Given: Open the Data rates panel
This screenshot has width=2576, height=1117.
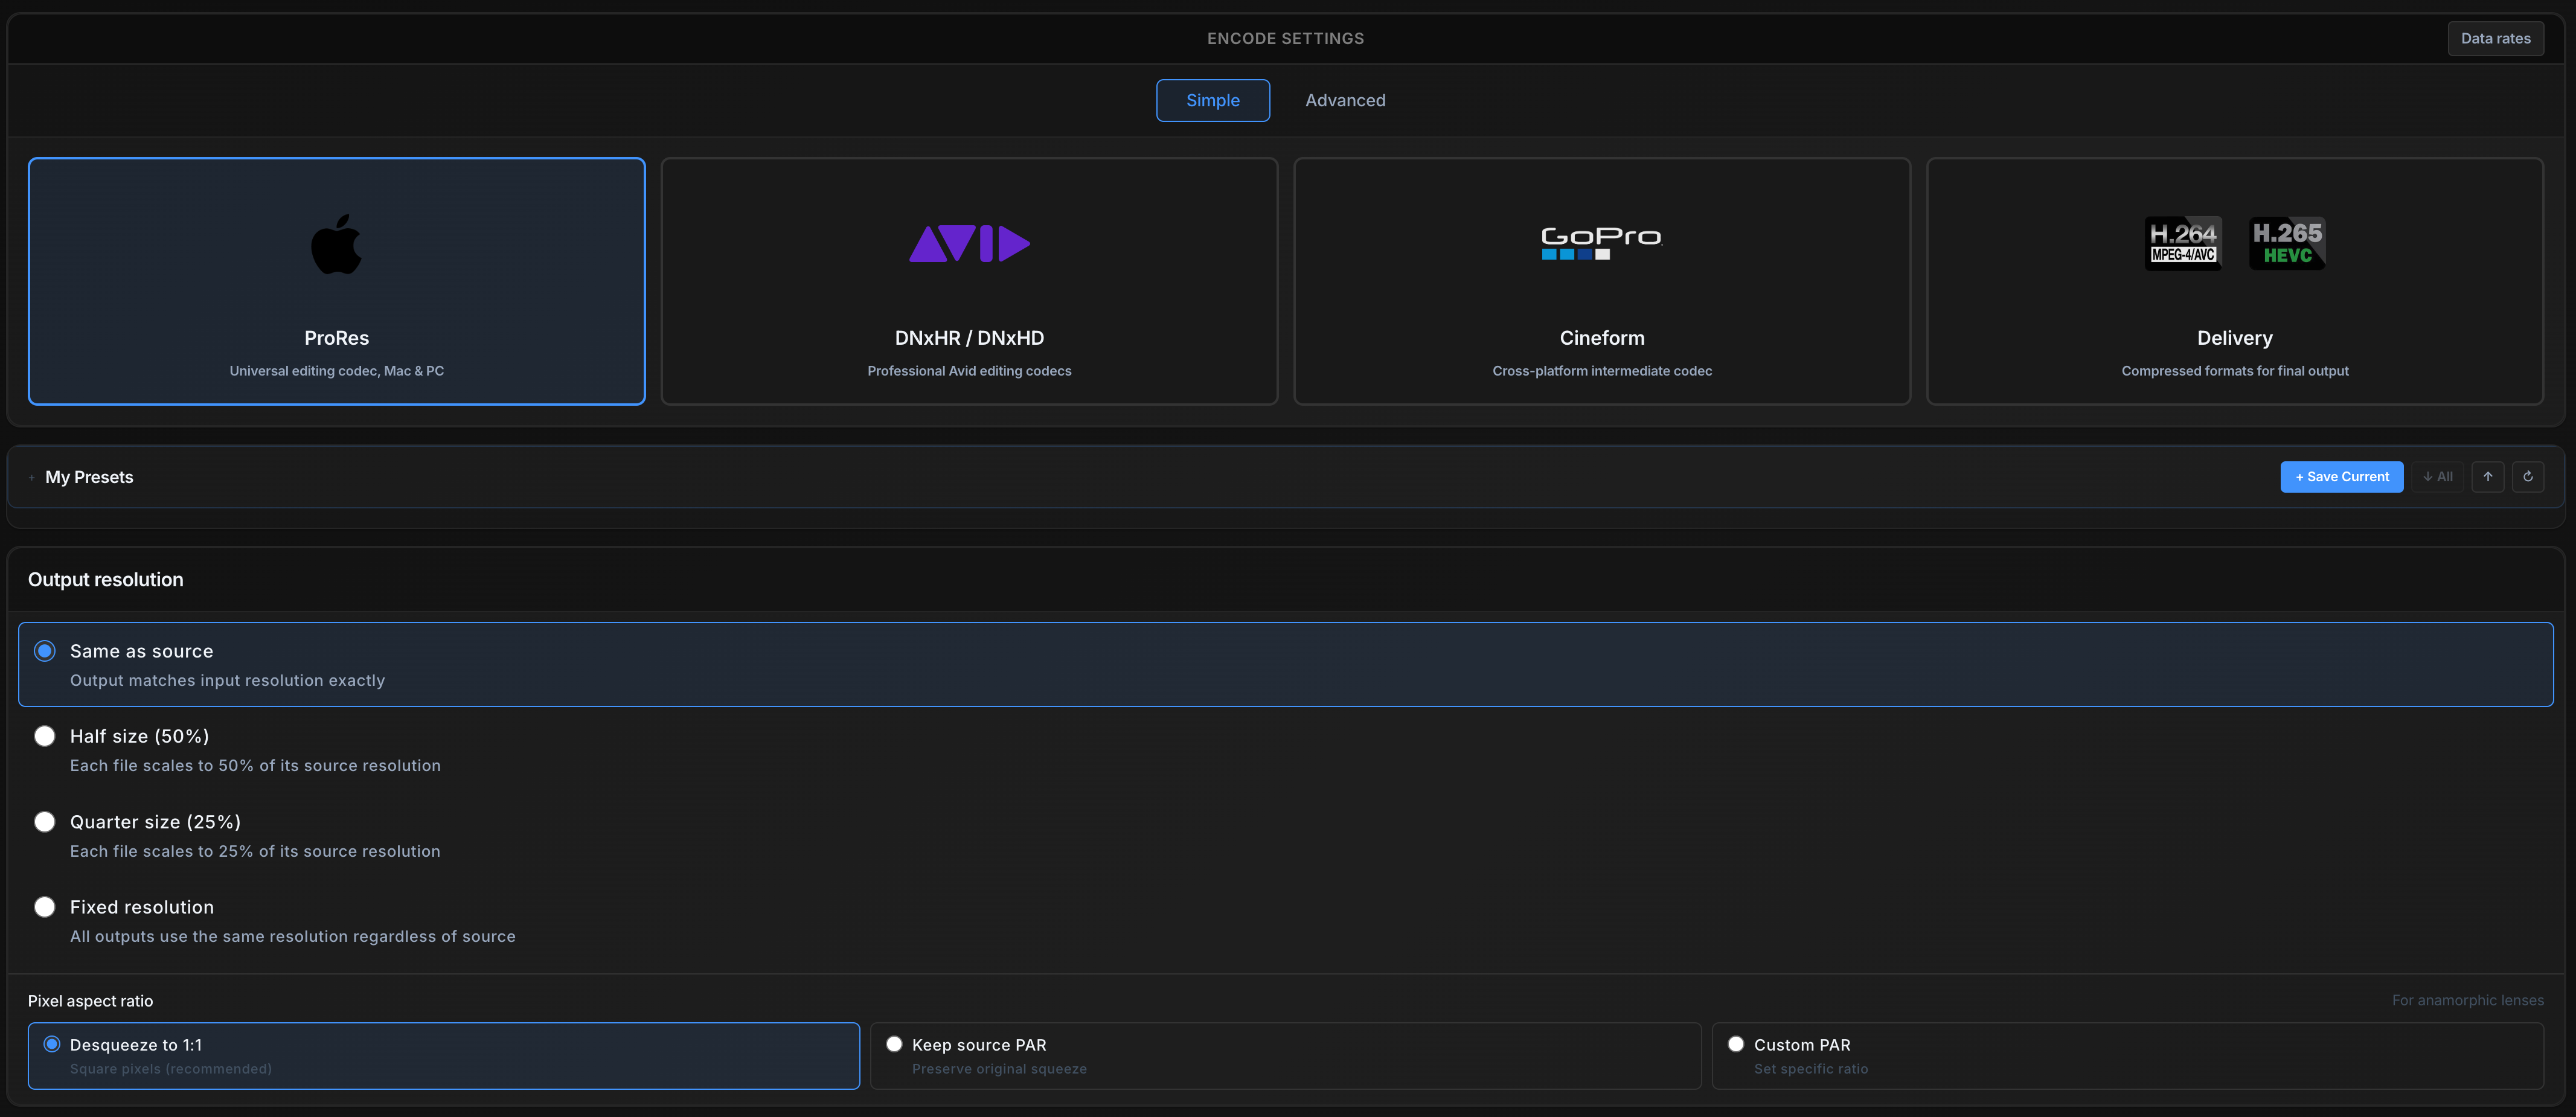Looking at the screenshot, I should tap(2495, 39).
